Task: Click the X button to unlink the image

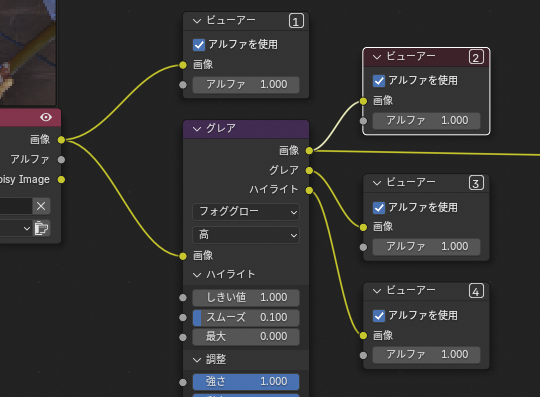Action: (41, 206)
